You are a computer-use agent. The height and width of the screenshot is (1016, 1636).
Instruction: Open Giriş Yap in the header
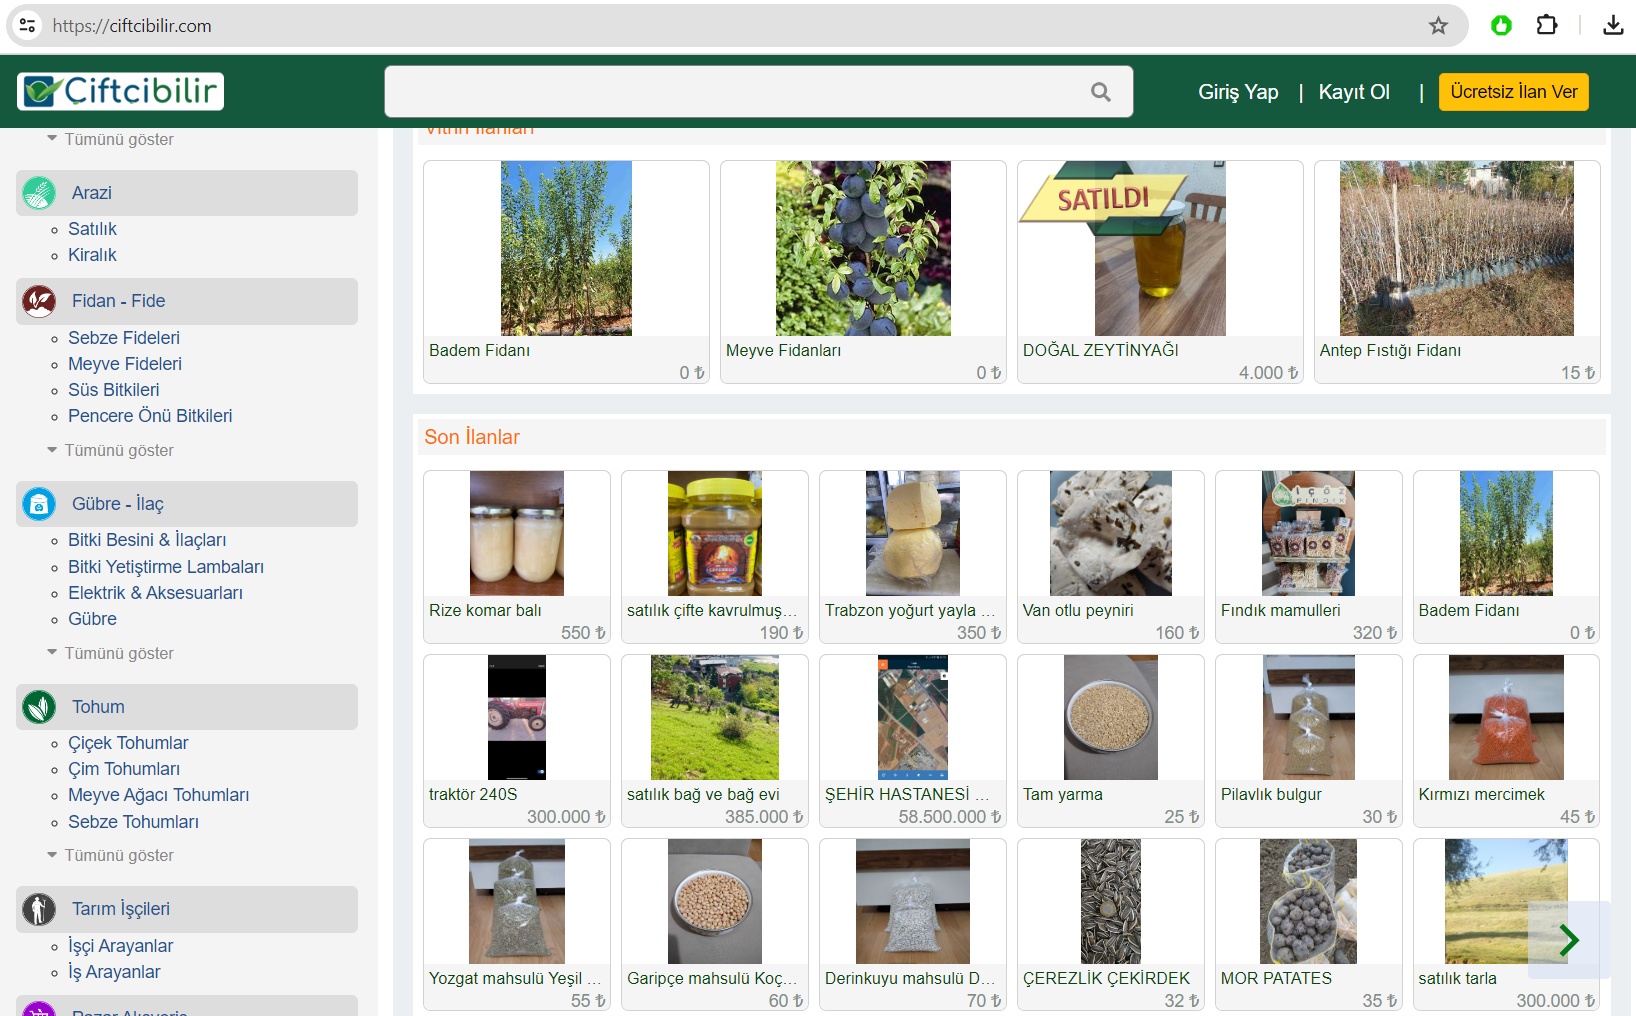pos(1238,92)
